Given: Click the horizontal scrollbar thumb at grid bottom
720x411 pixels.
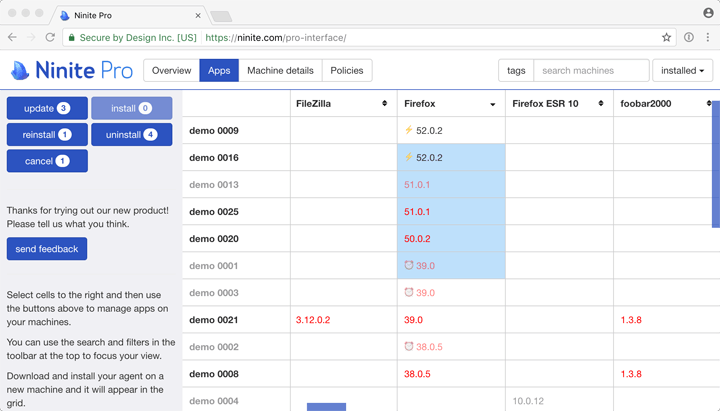Looking at the screenshot, I should 326,407.
